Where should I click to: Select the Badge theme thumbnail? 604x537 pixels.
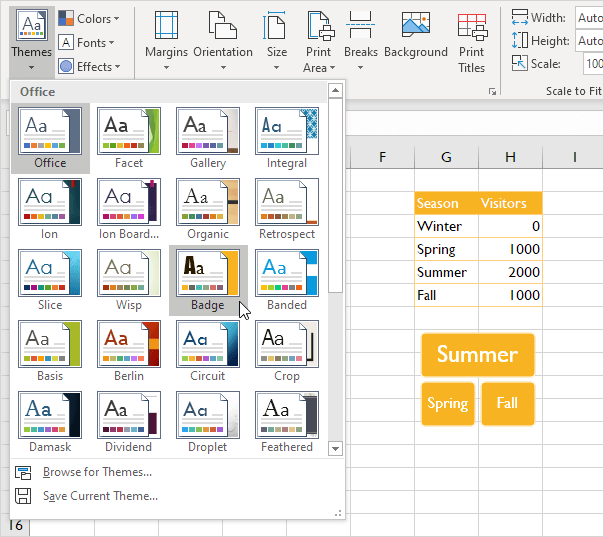208,272
